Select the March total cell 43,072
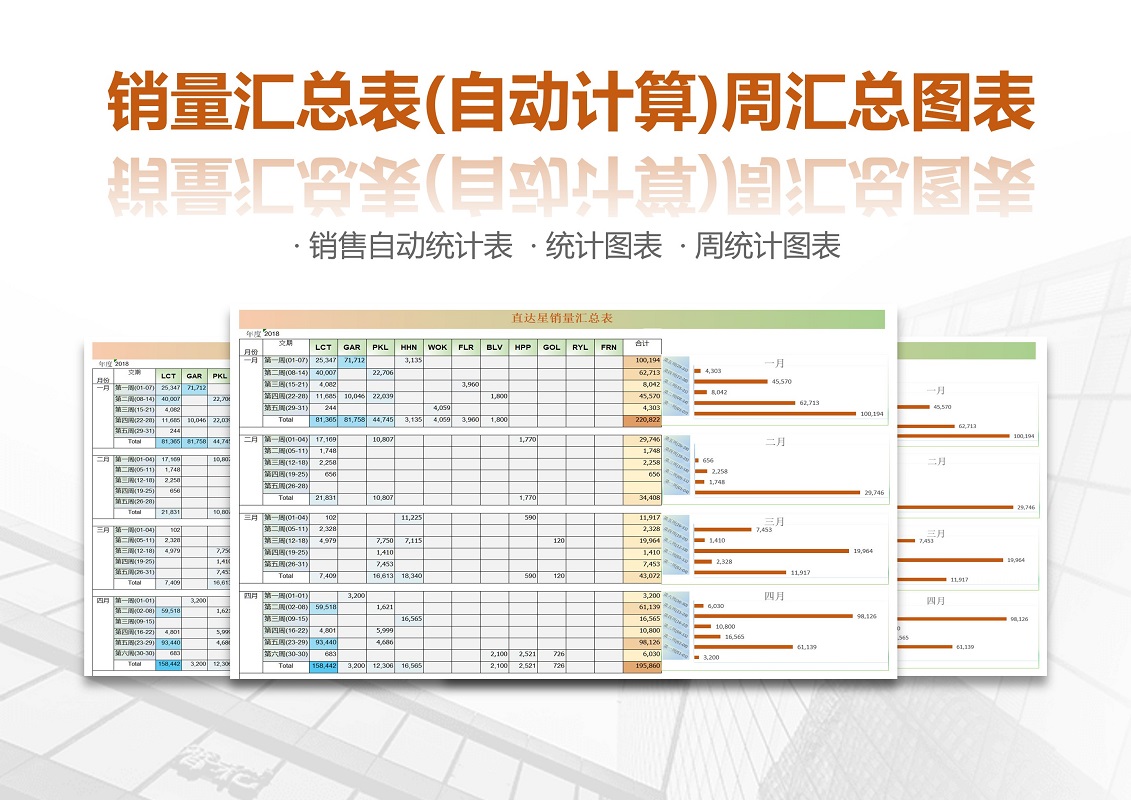This screenshot has height=800, width=1131. point(643,576)
